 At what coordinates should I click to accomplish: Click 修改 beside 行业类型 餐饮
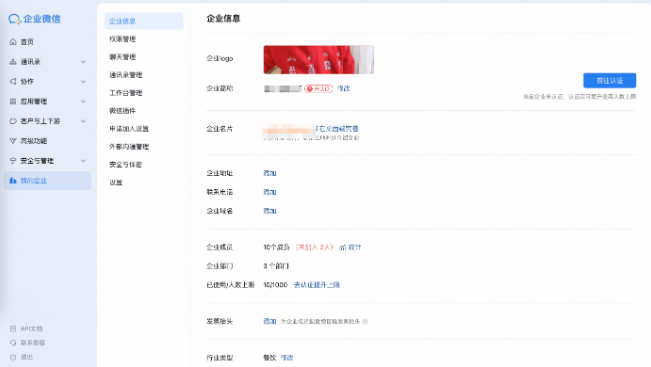(x=287, y=357)
